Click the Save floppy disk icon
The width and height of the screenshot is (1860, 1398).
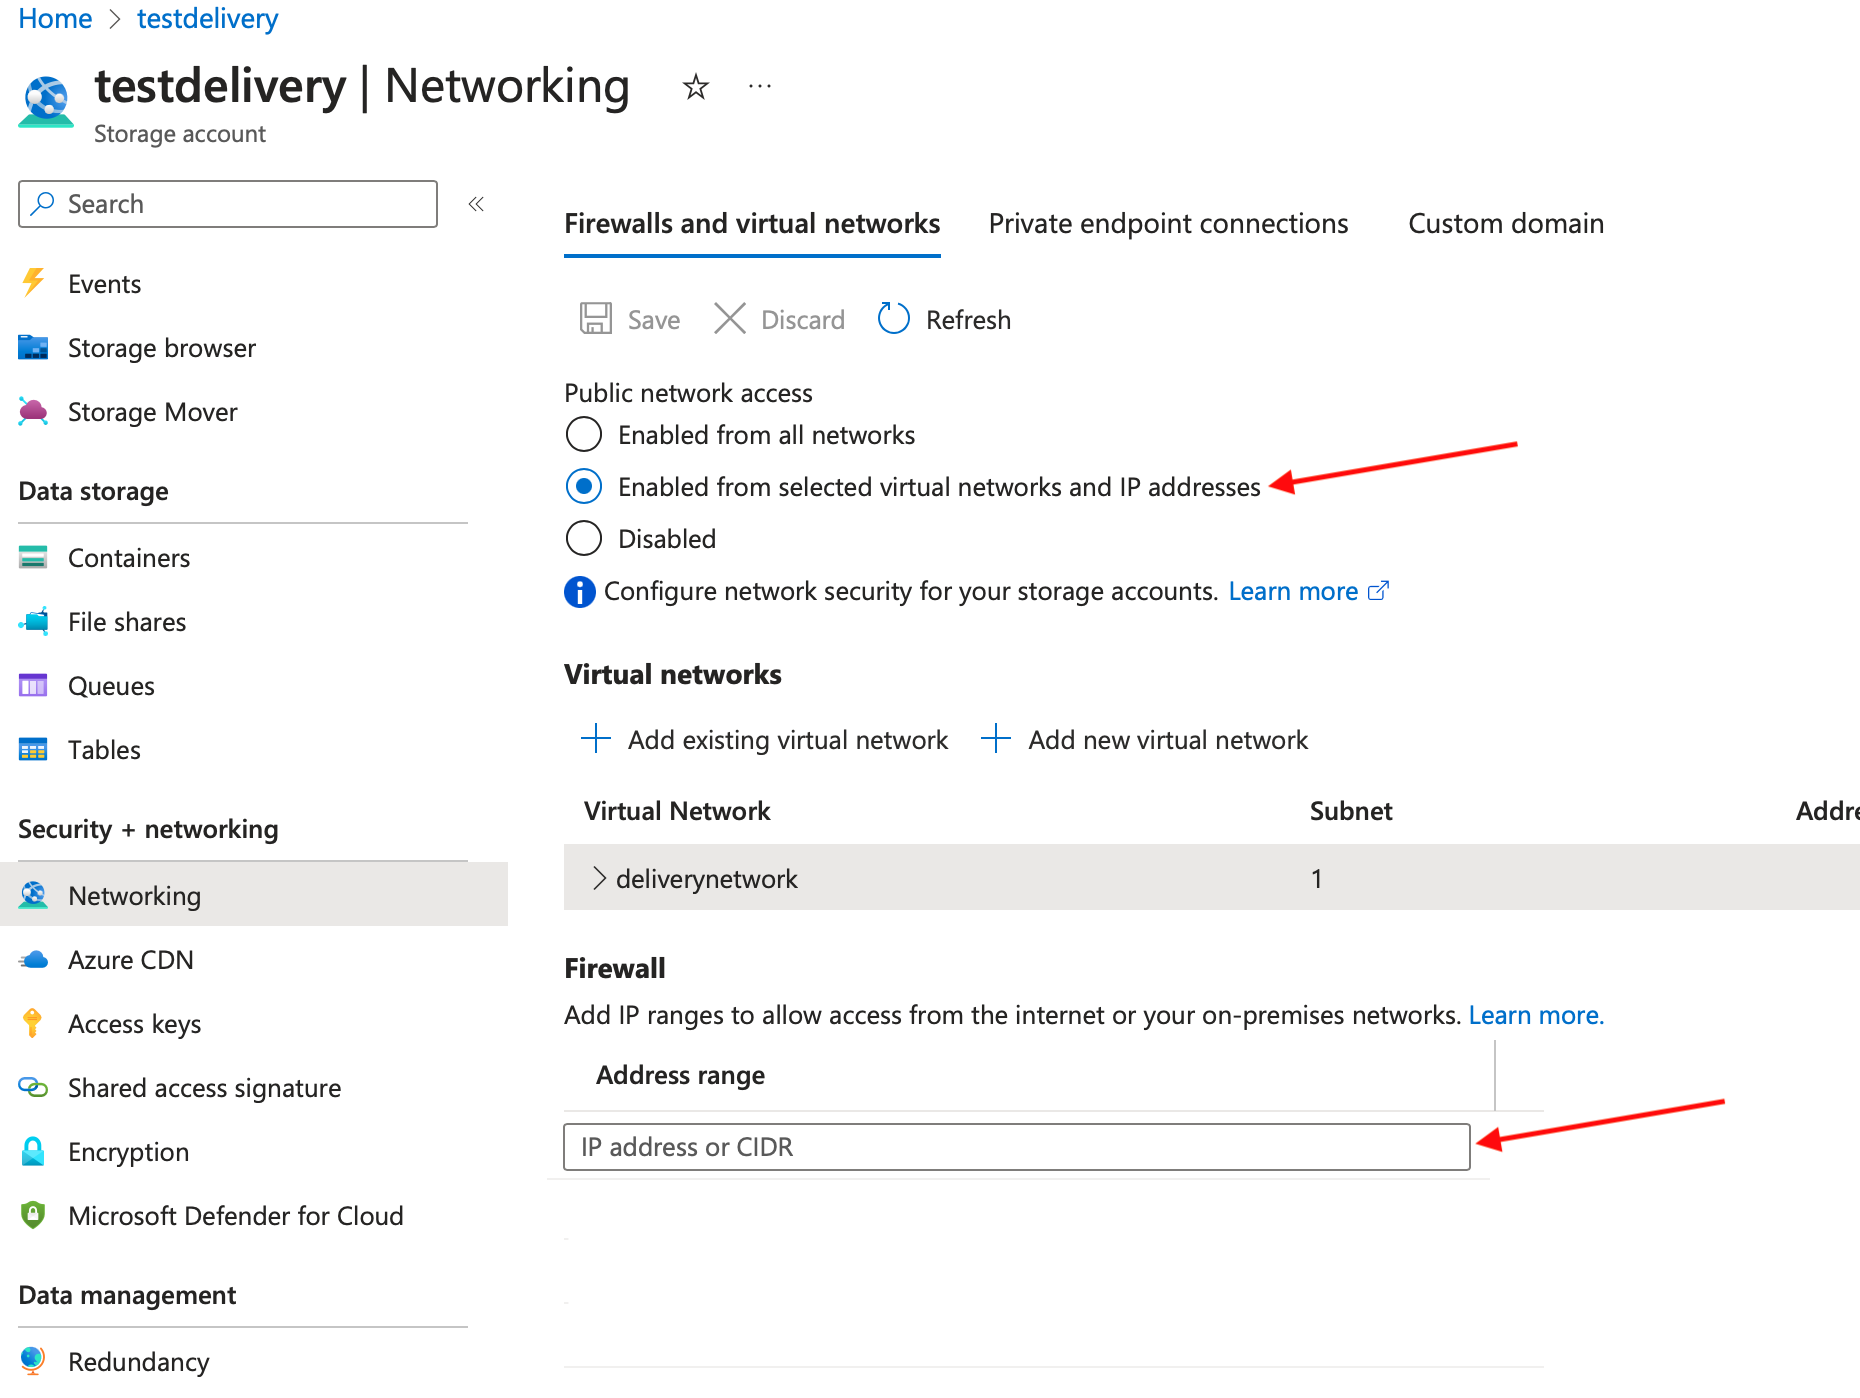coord(596,319)
